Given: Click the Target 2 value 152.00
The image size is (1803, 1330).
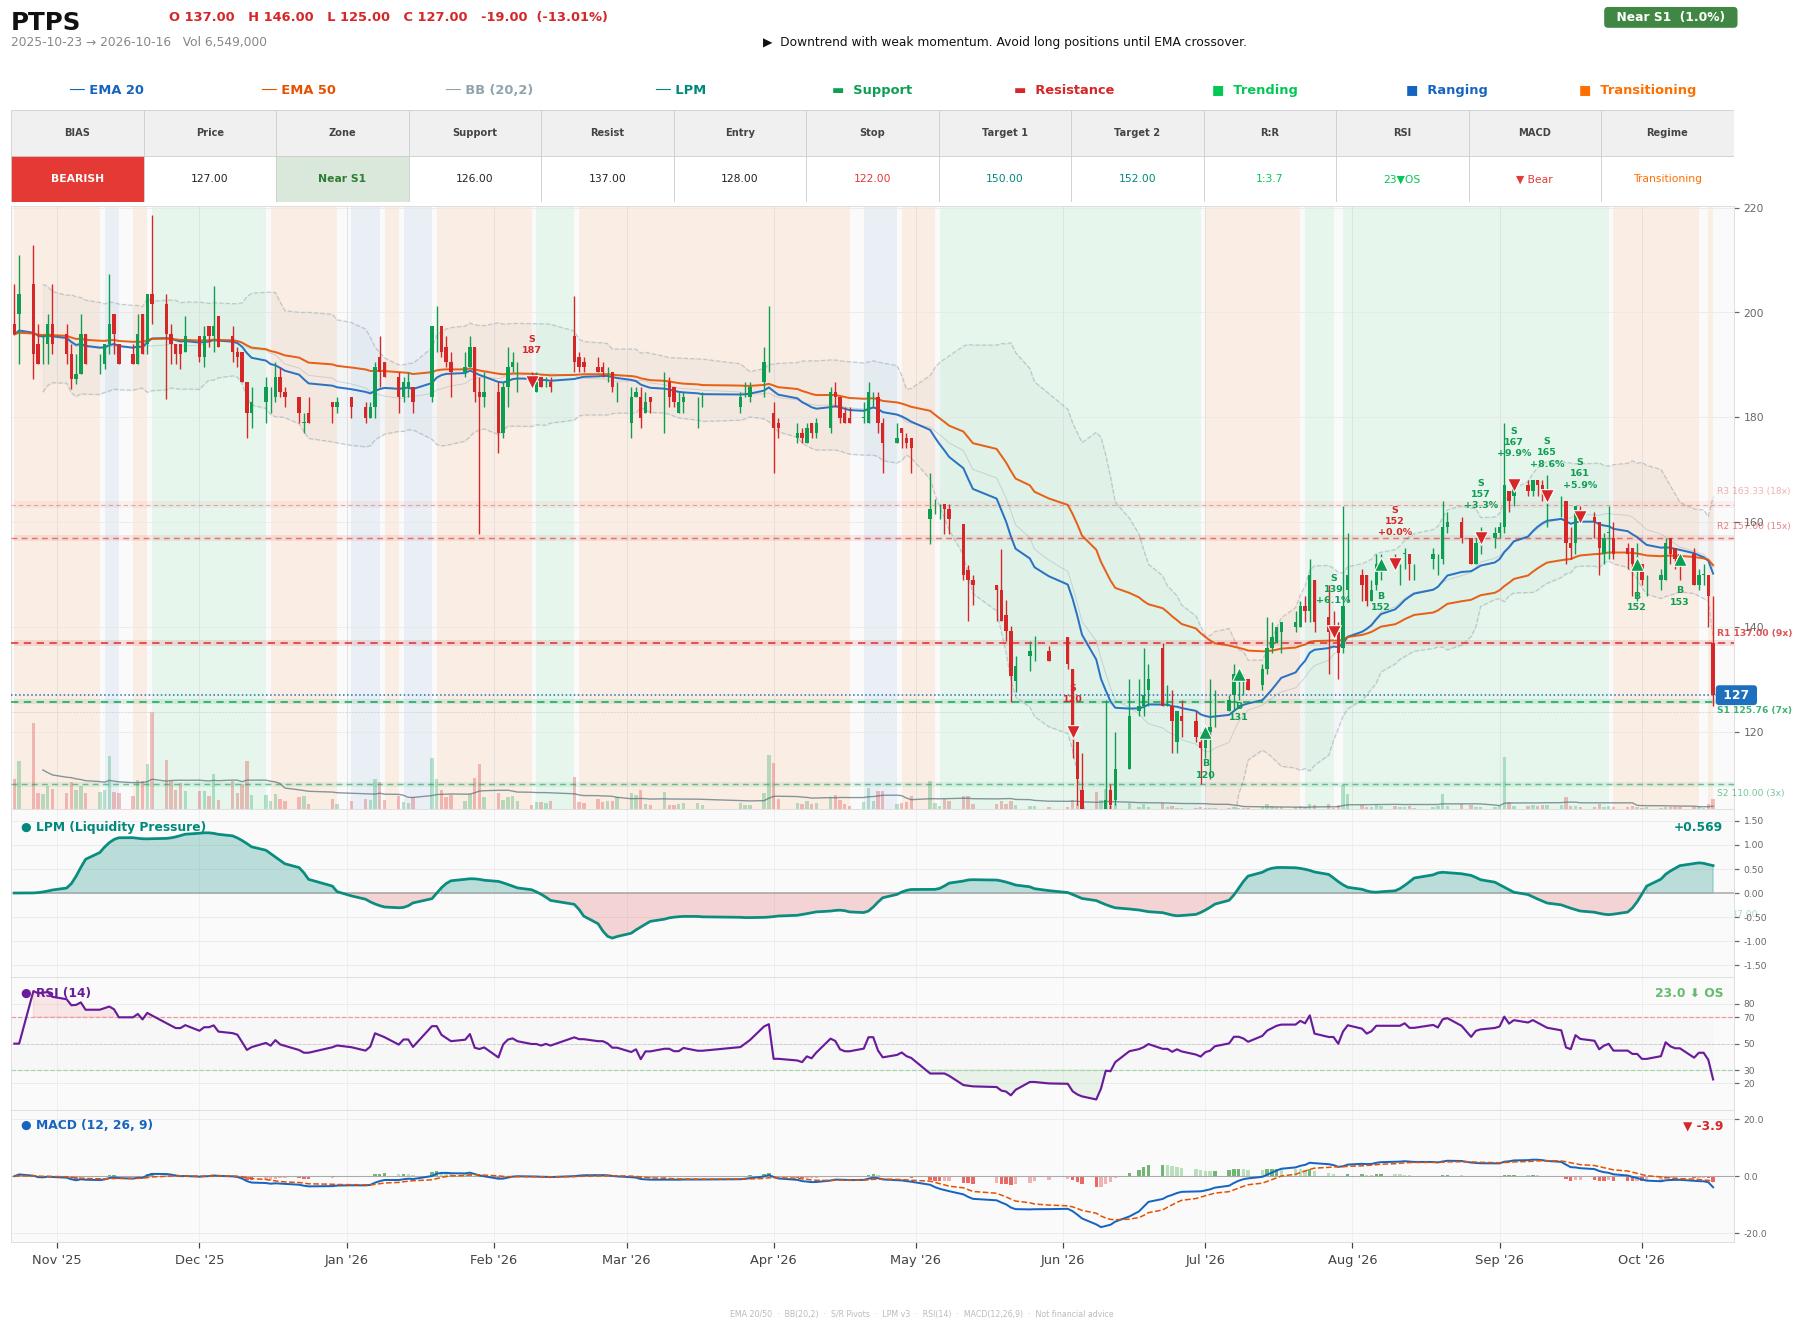Looking at the screenshot, I should tap(1137, 179).
